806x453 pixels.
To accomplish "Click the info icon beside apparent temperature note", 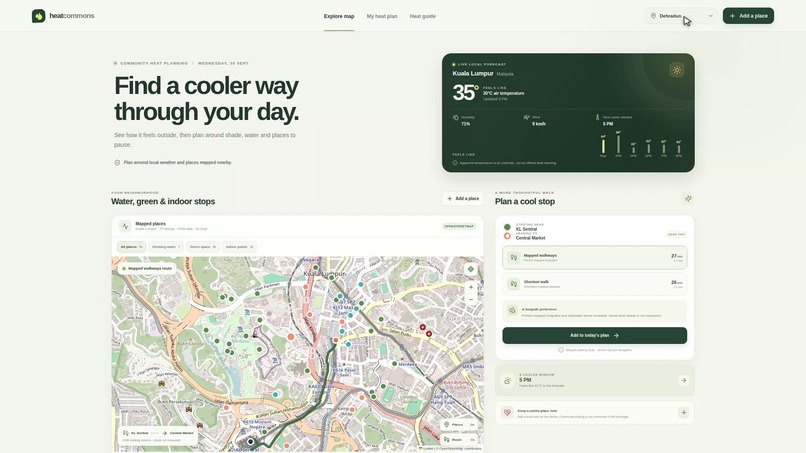I will point(455,163).
